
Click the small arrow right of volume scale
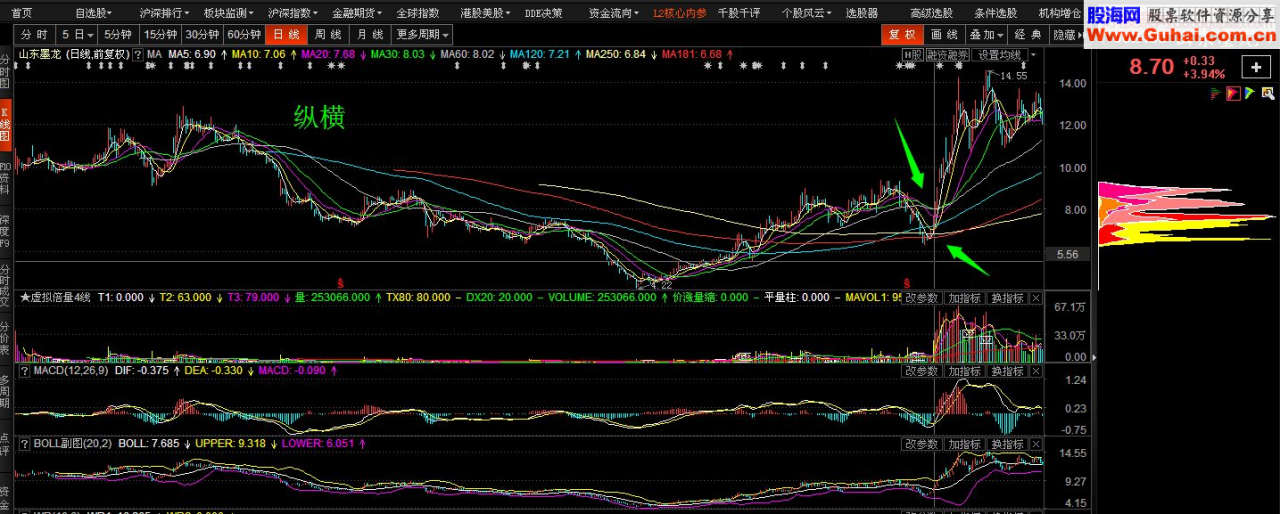[1096, 356]
